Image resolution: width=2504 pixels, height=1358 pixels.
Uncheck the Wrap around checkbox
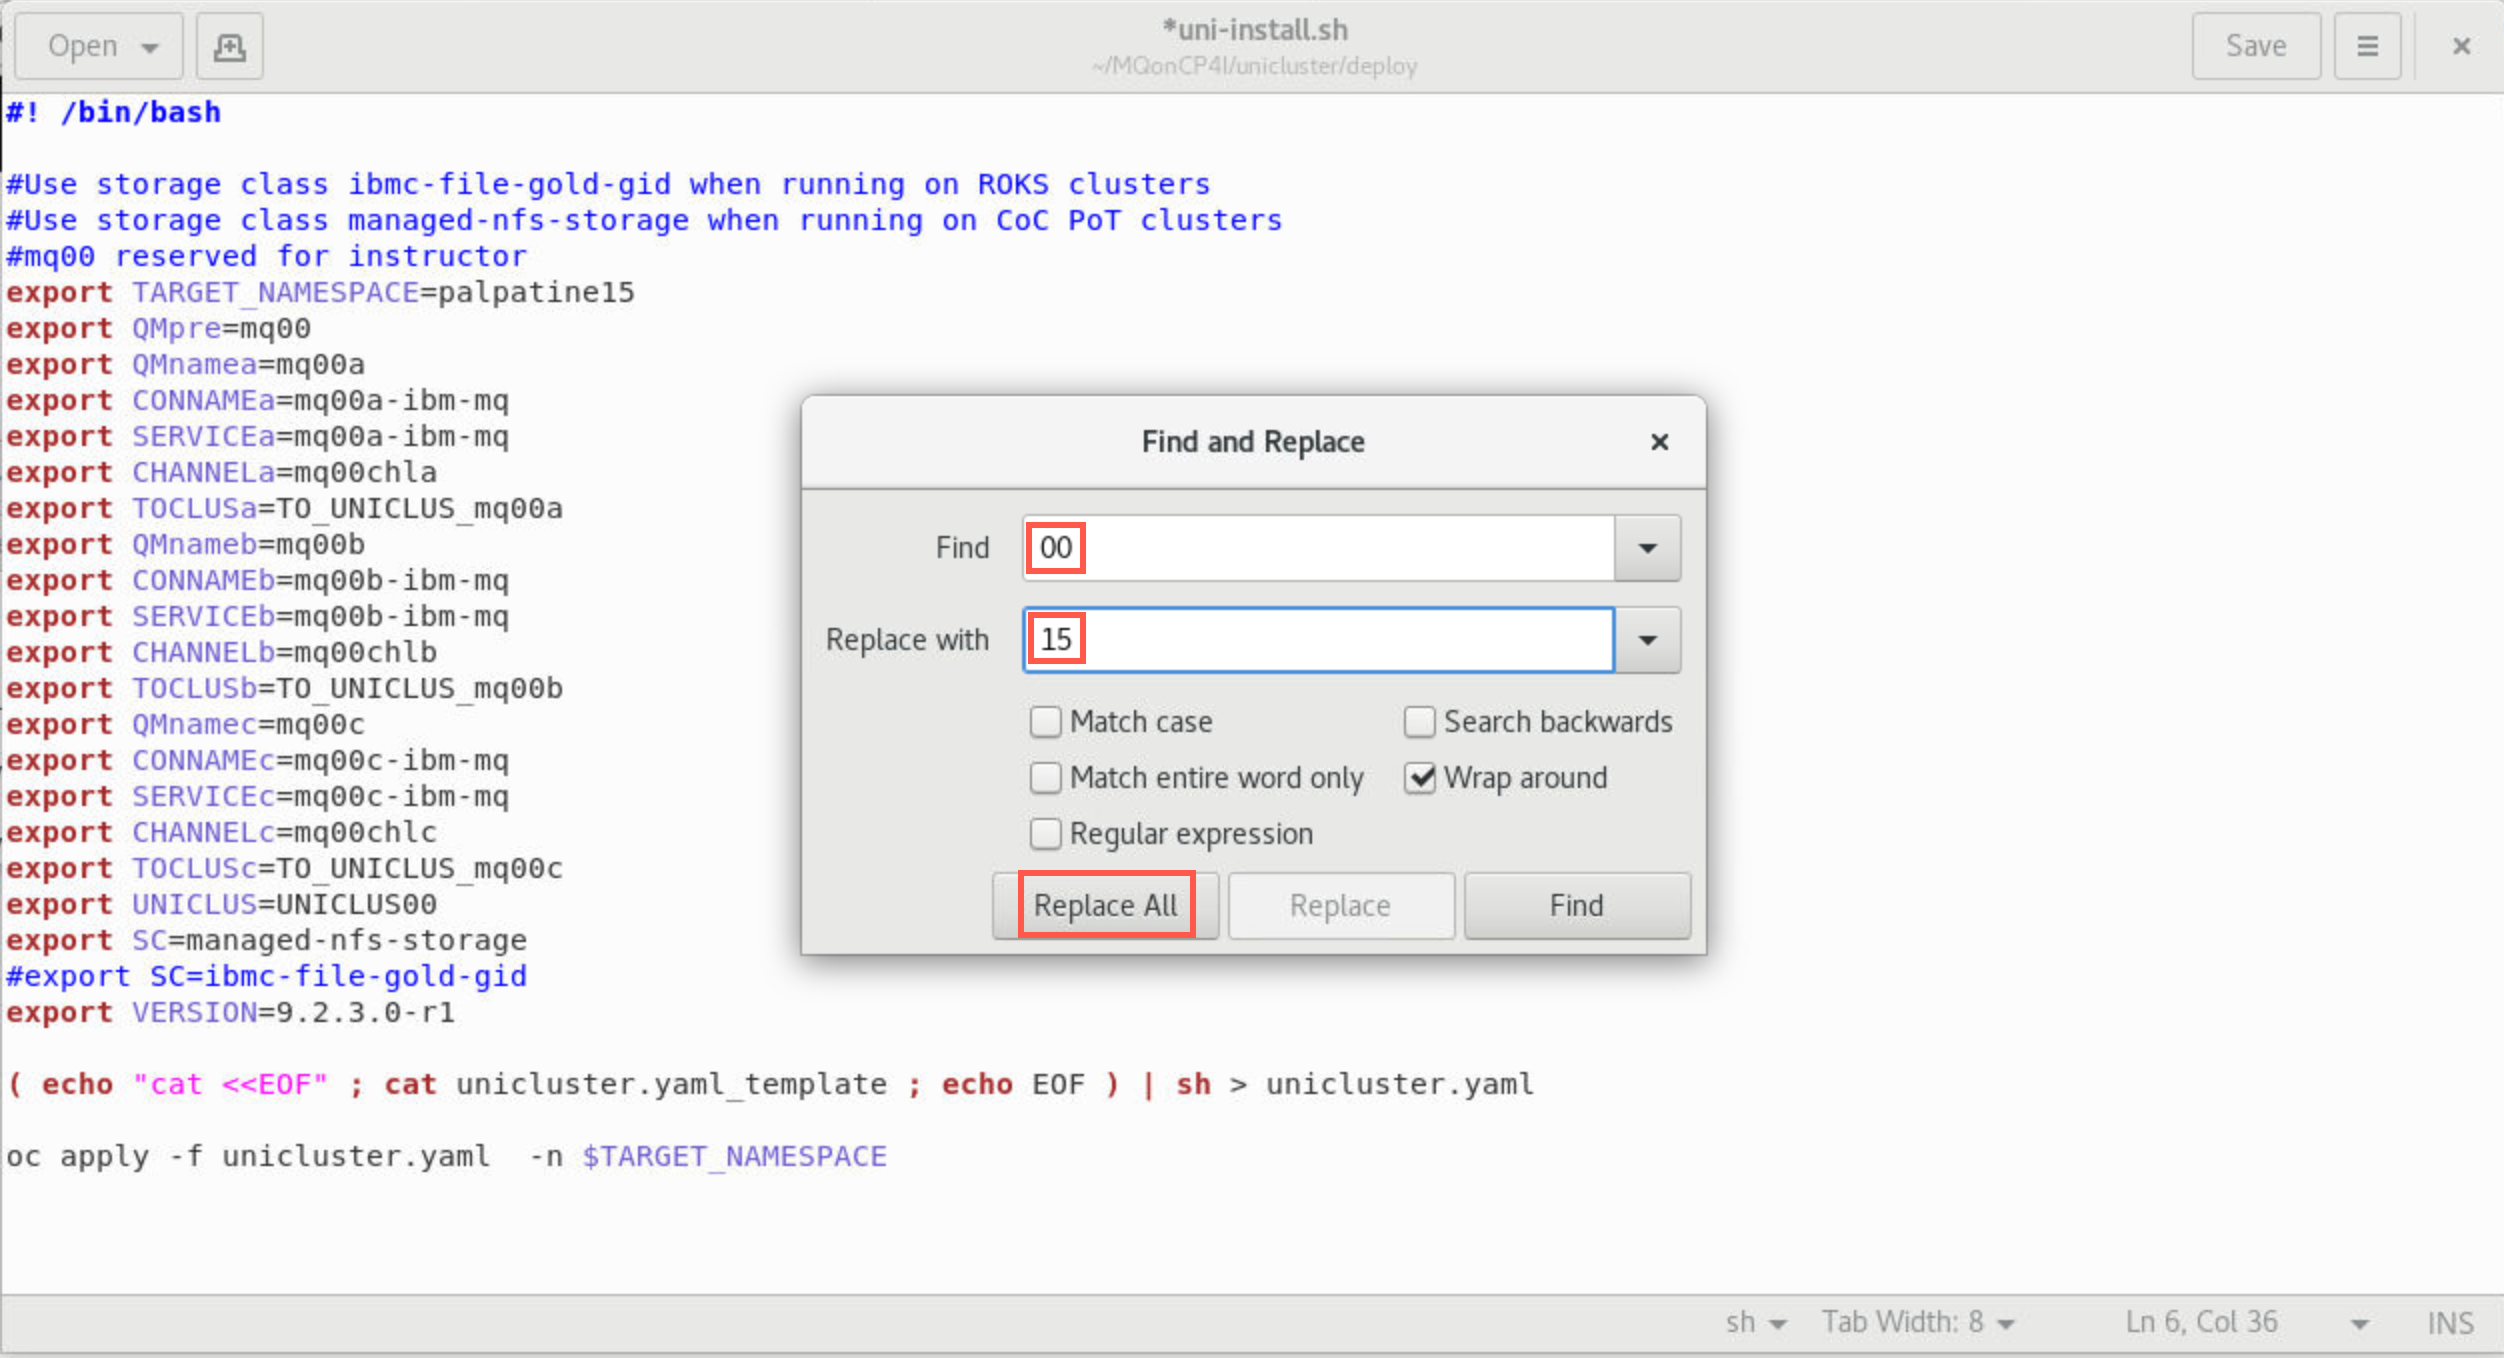pyautogui.click(x=1419, y=778)
